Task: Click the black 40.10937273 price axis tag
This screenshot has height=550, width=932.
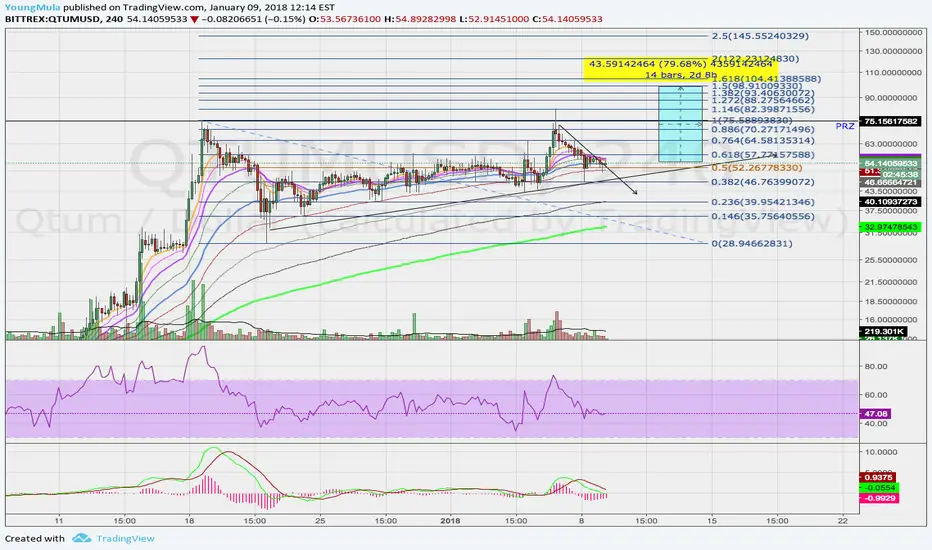Action: pyautogui.click(x=890, y=202)
